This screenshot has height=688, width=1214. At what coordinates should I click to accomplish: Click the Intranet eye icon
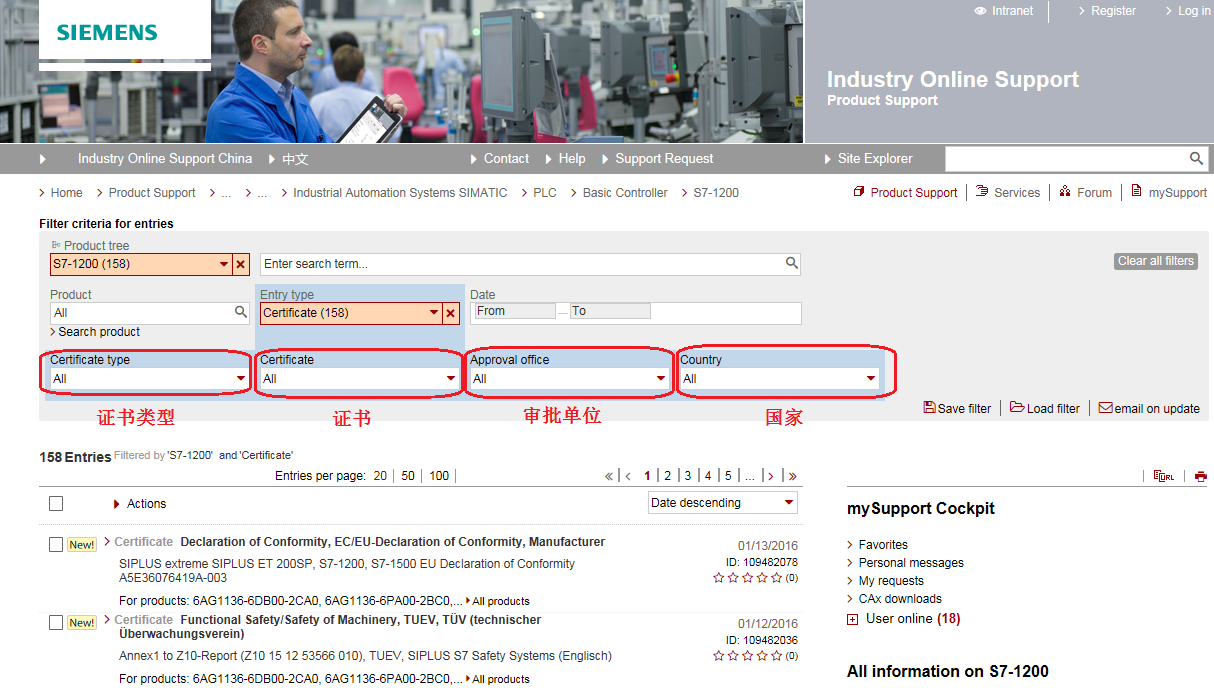(980, 11)
